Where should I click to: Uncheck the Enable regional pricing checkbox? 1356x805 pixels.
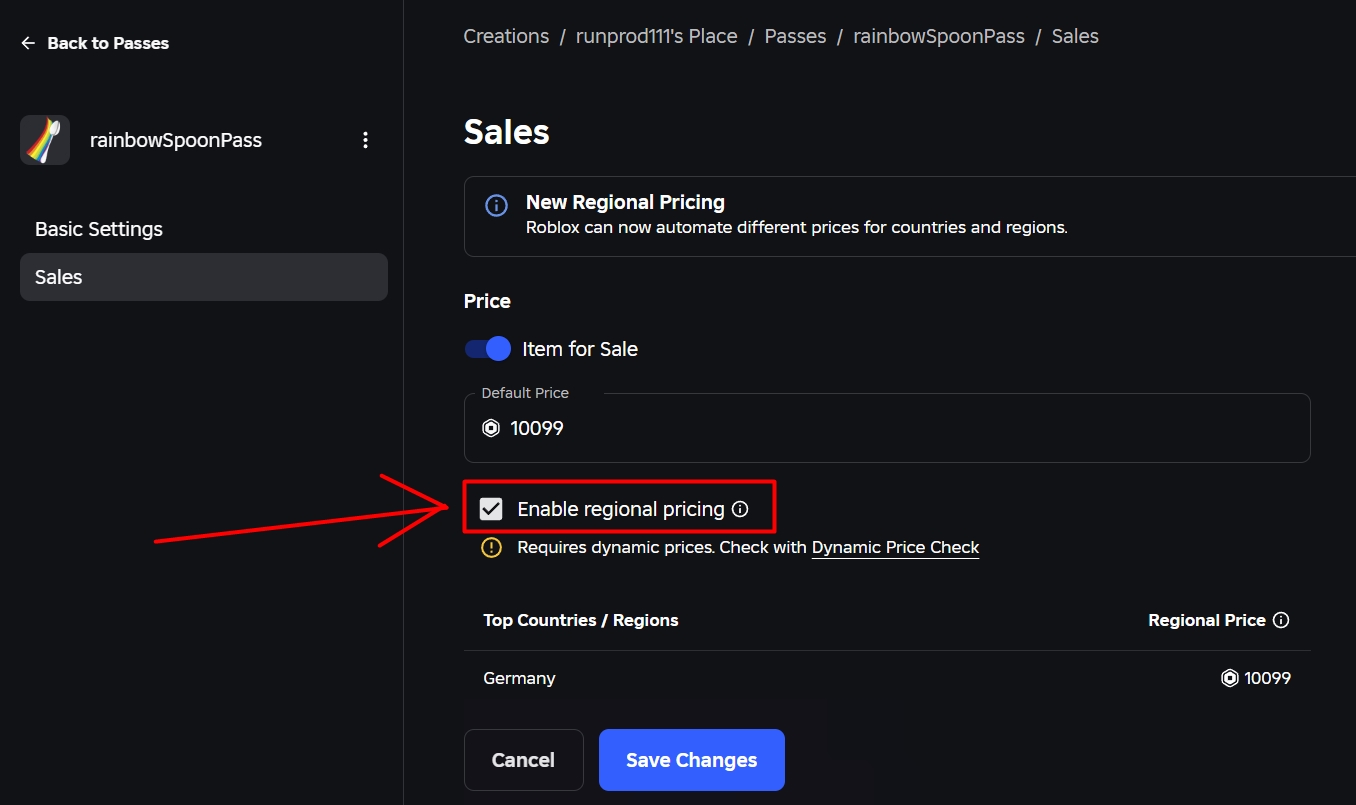click(x=491, y=509)
